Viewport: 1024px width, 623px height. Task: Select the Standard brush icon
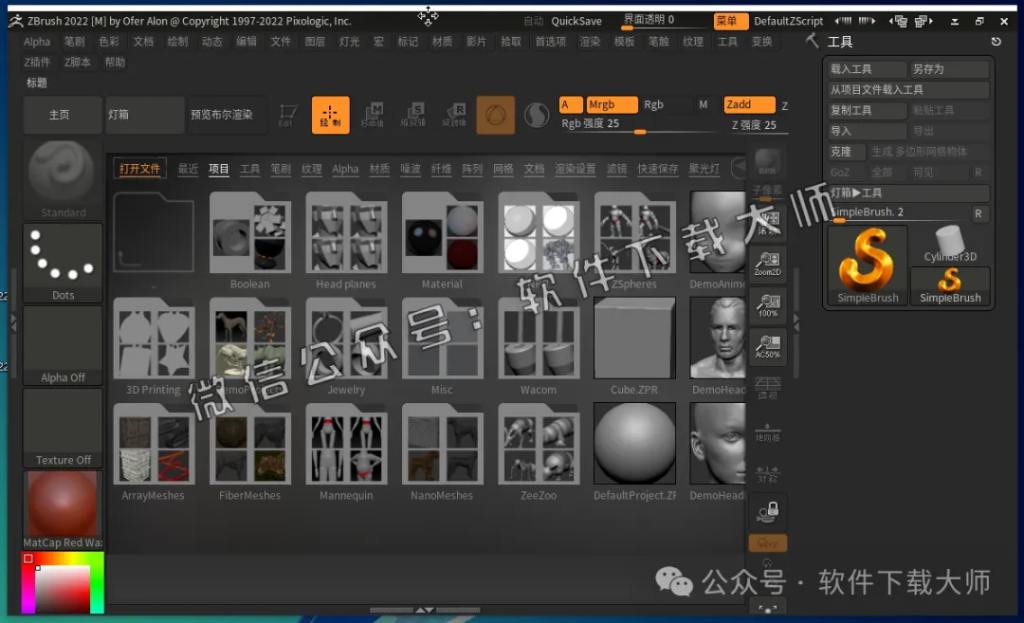pos(62,178)
